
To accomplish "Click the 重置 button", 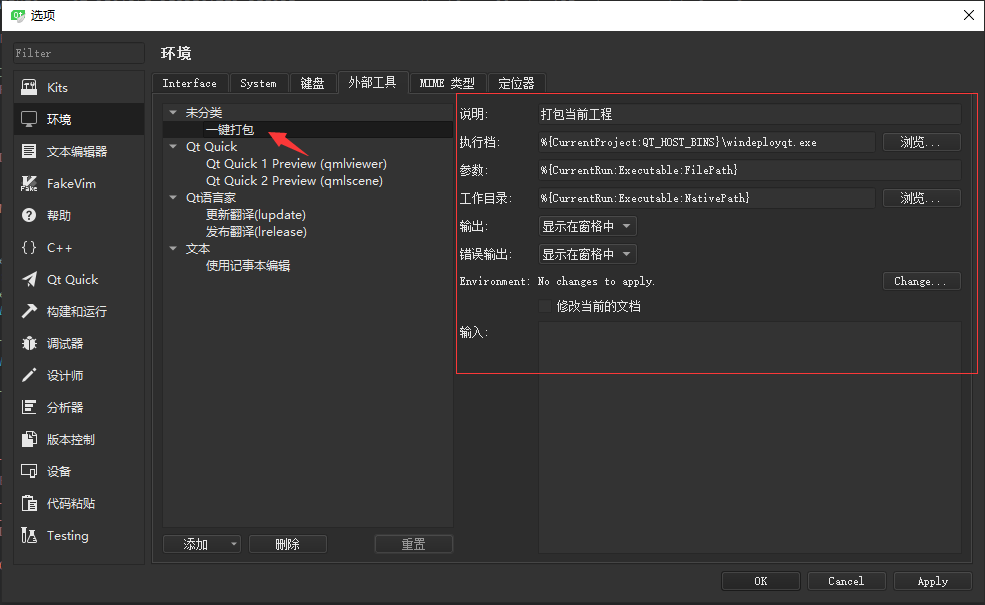I will (413, 544).
